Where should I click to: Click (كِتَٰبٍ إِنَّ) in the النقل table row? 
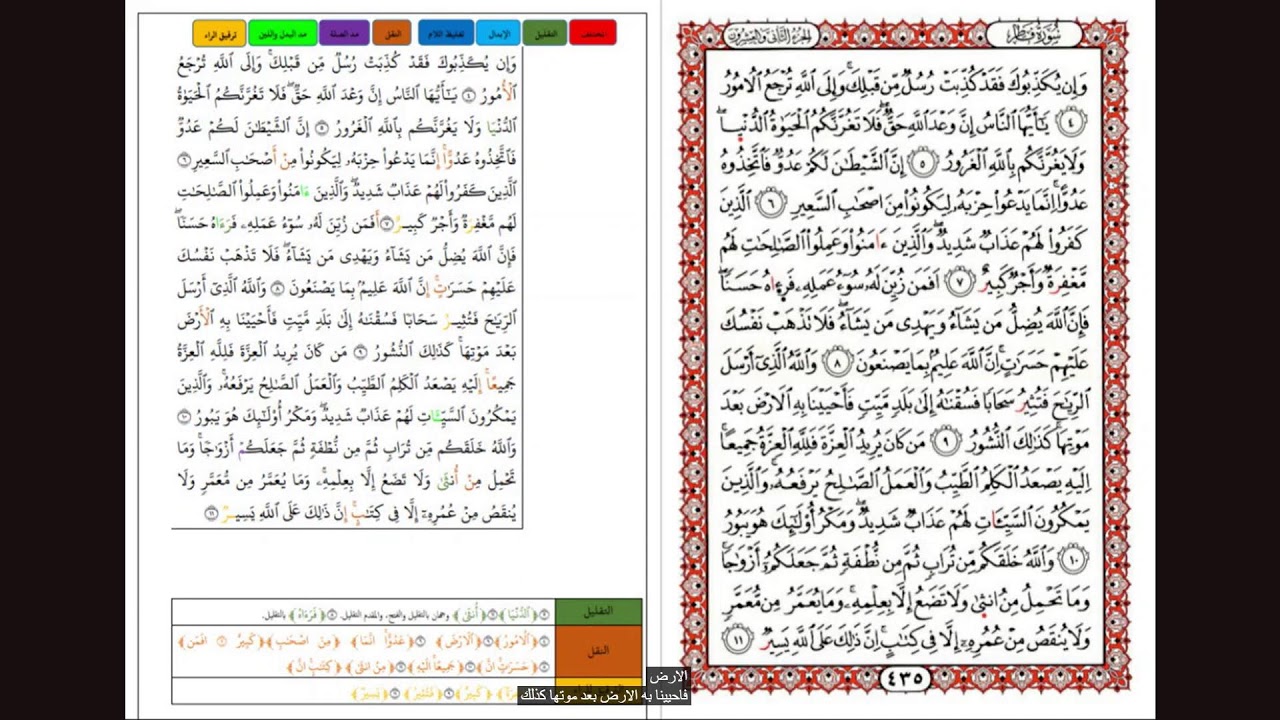pos(314,668)
